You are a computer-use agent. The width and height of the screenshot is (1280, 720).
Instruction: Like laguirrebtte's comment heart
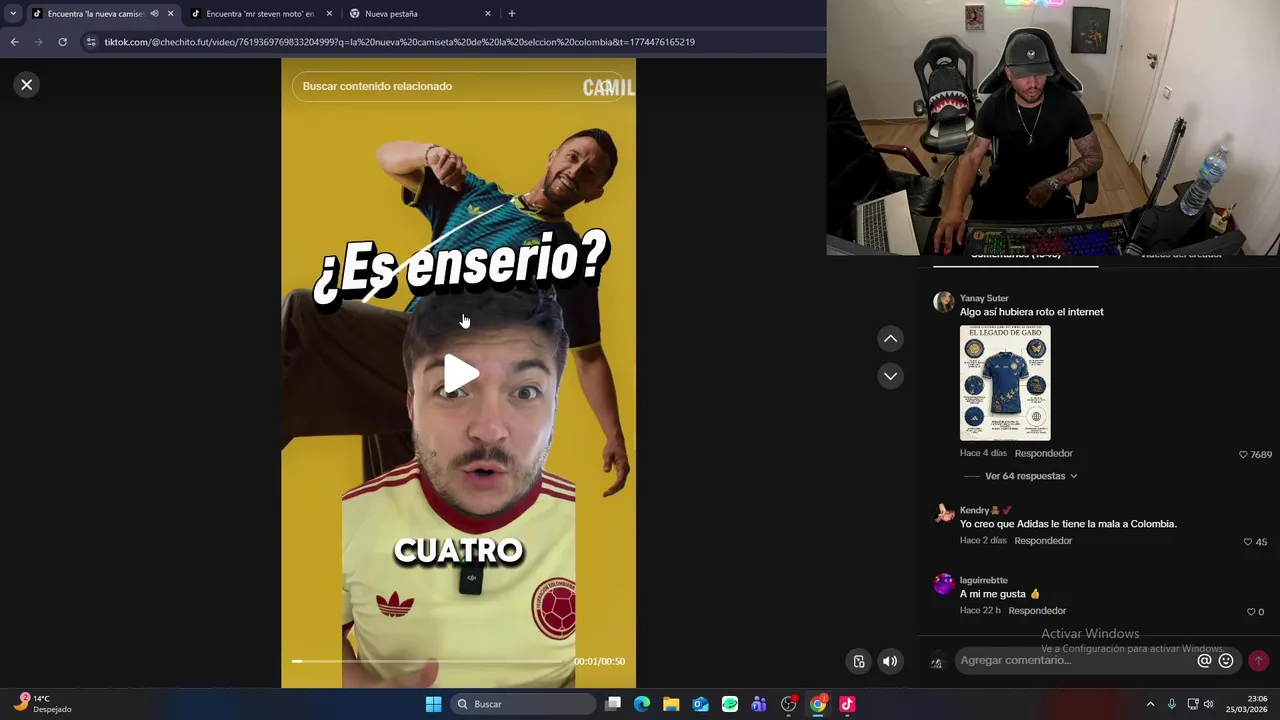(x=1251, y=612)
